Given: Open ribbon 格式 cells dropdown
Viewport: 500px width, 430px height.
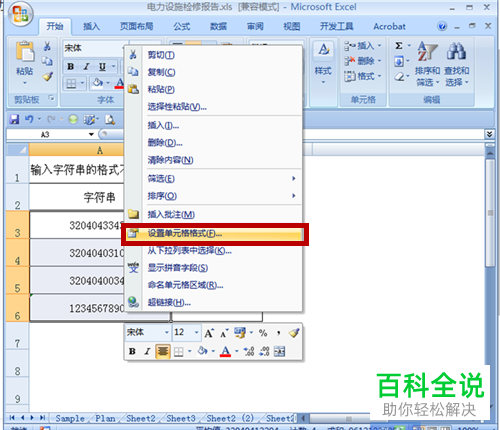Looking at the screenshot, I should pos(363,76).
